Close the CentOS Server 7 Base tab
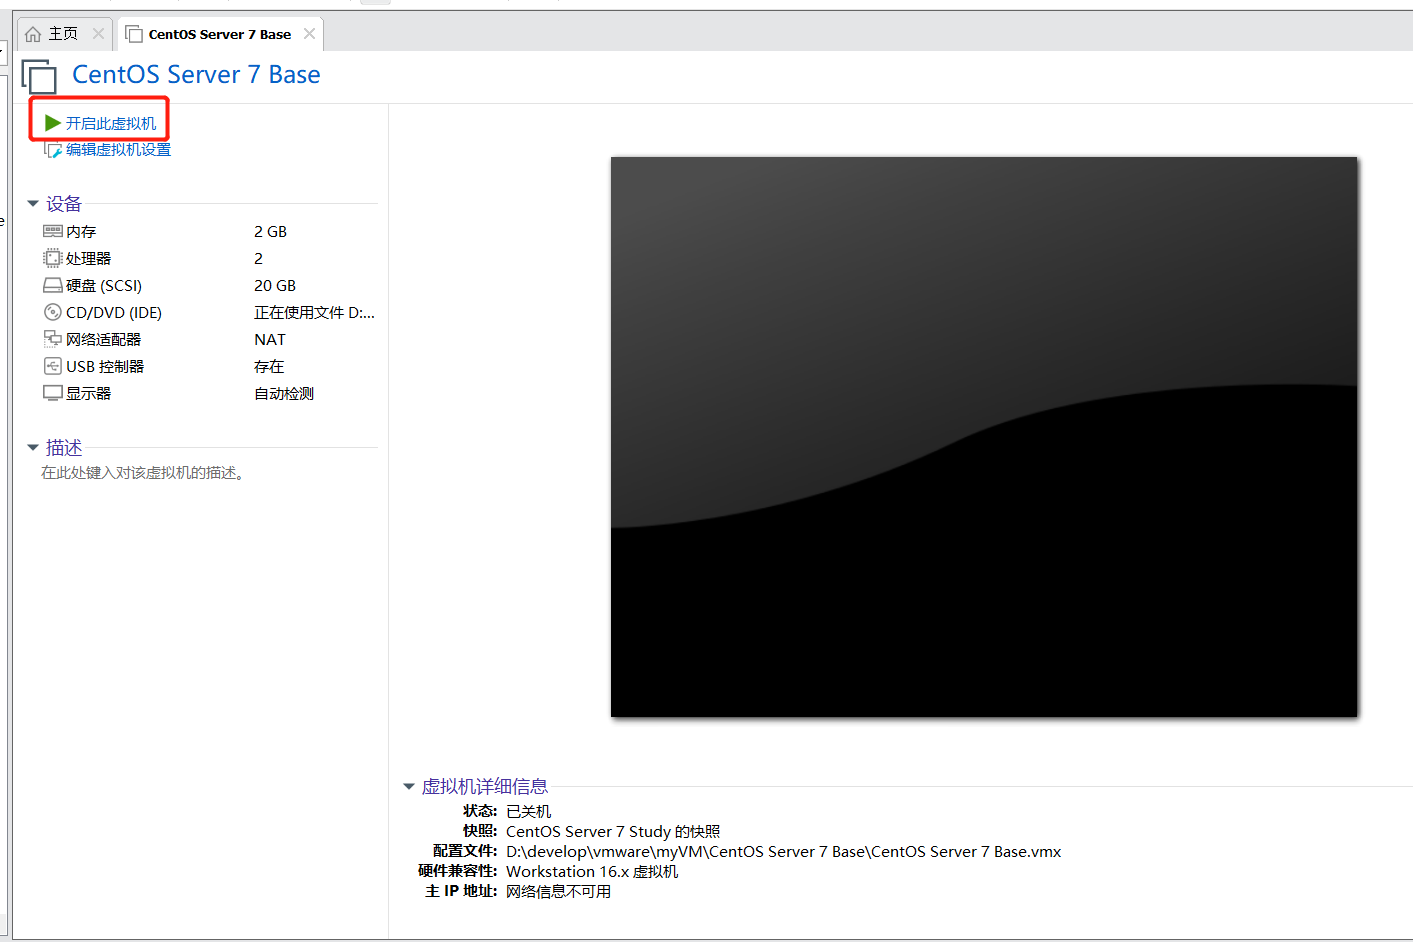 point(309,34)
